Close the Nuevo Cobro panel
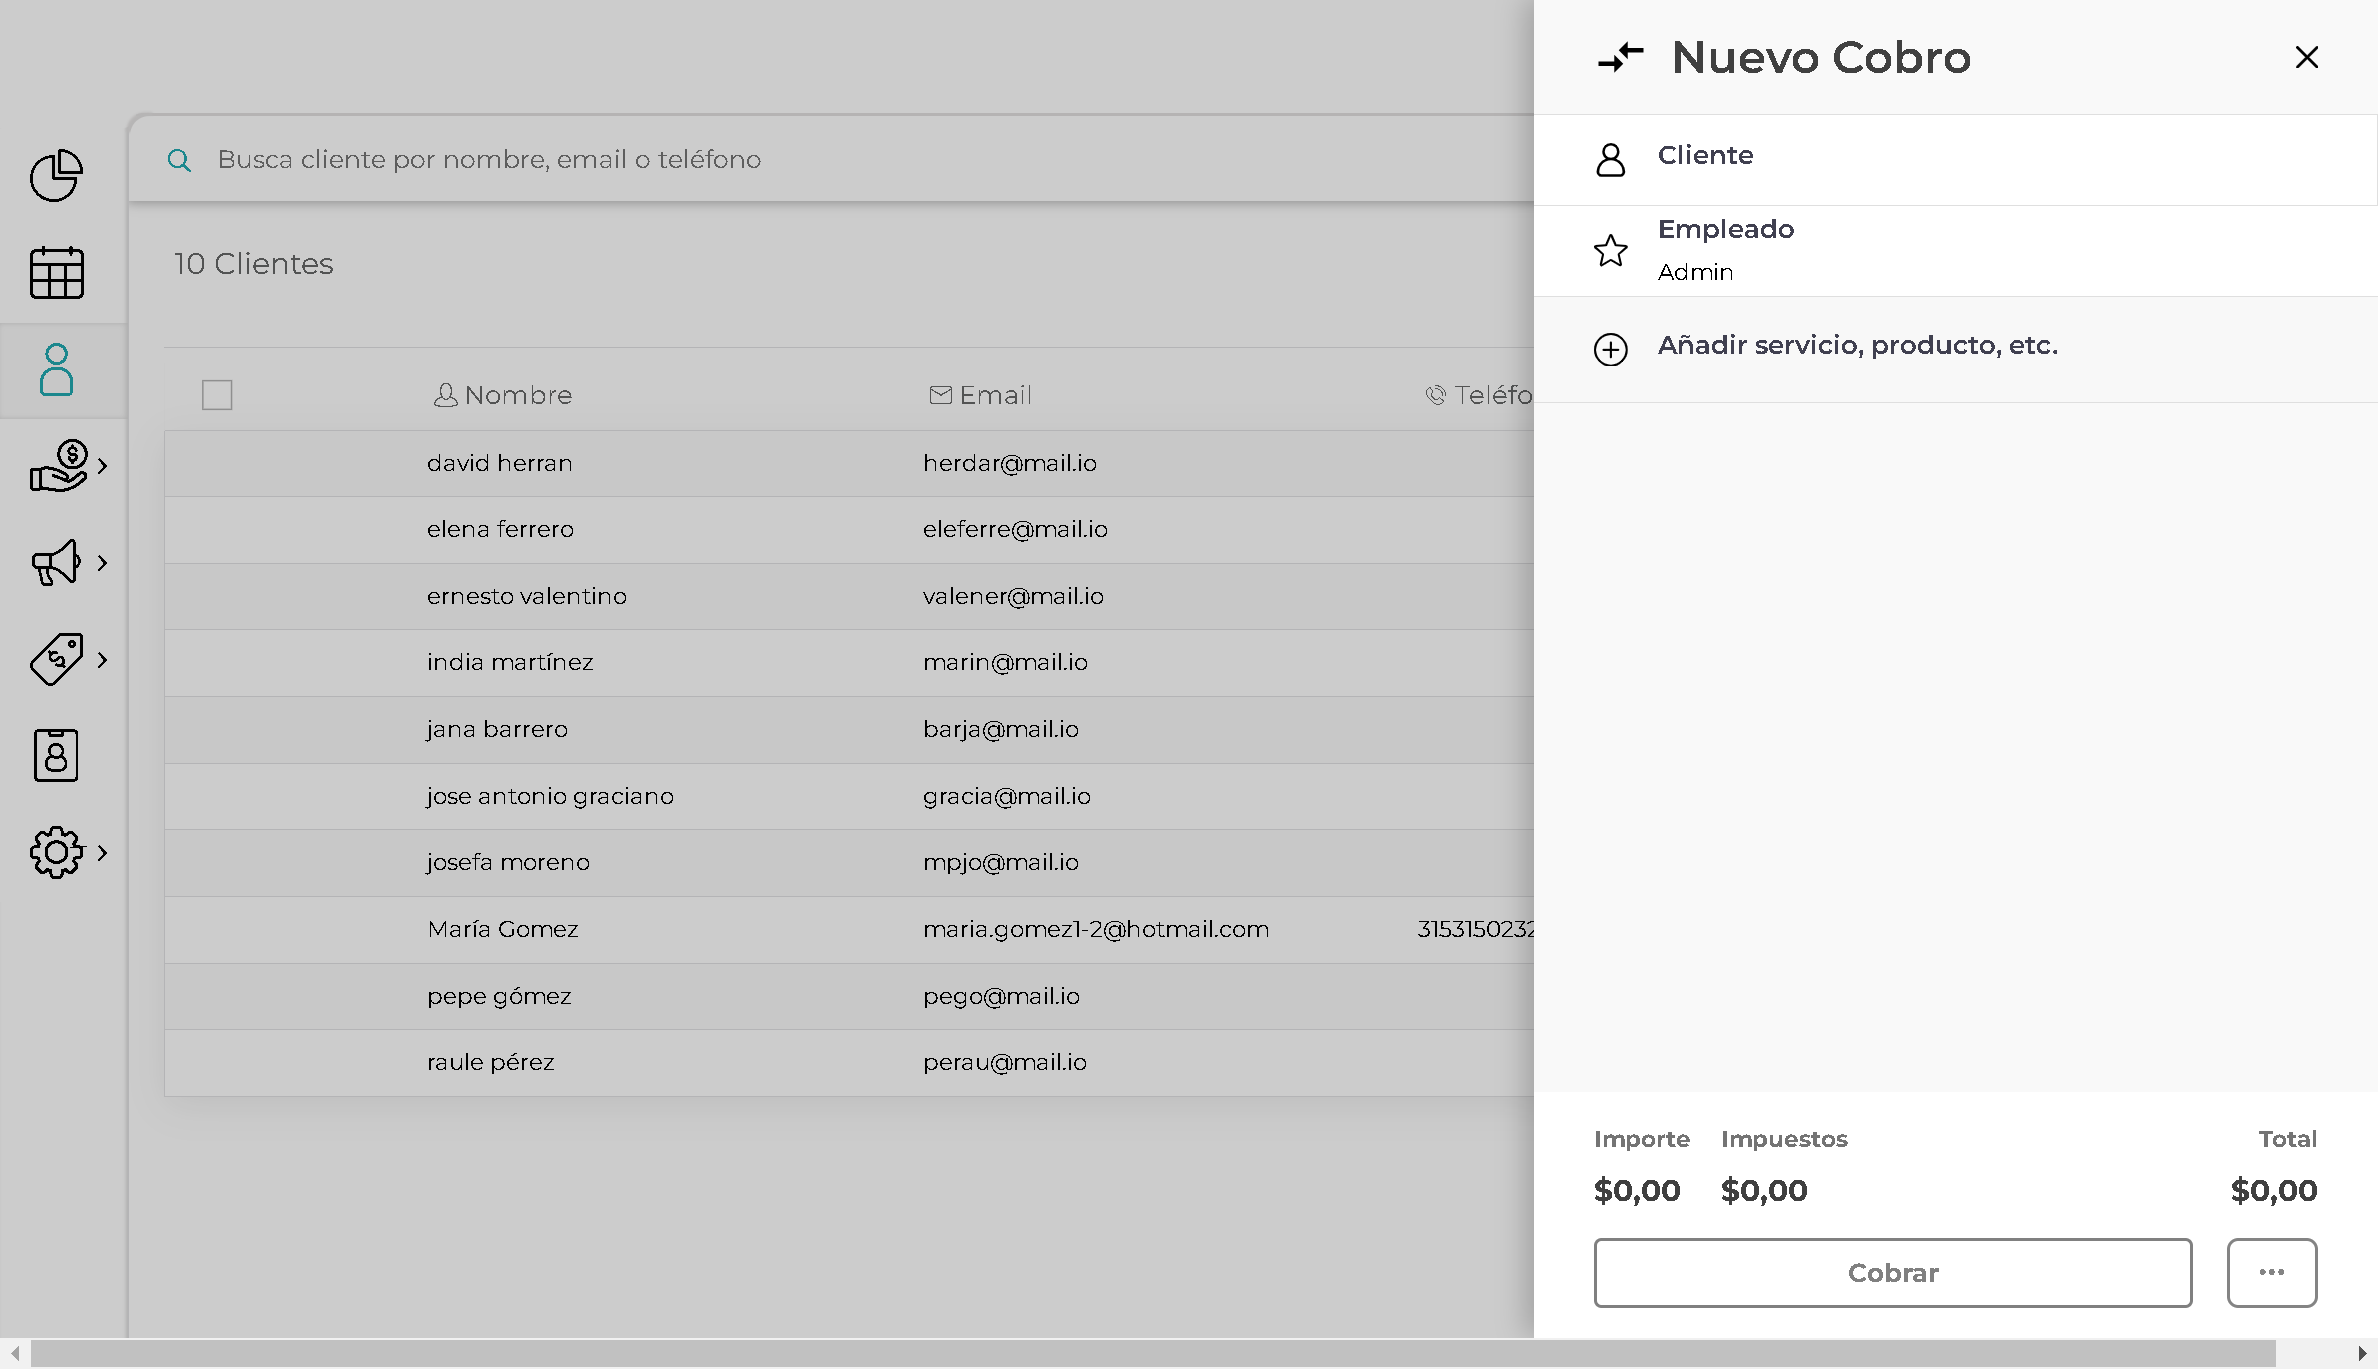Viewport: 2378px width, 1369px height. tap(2307, 57)
